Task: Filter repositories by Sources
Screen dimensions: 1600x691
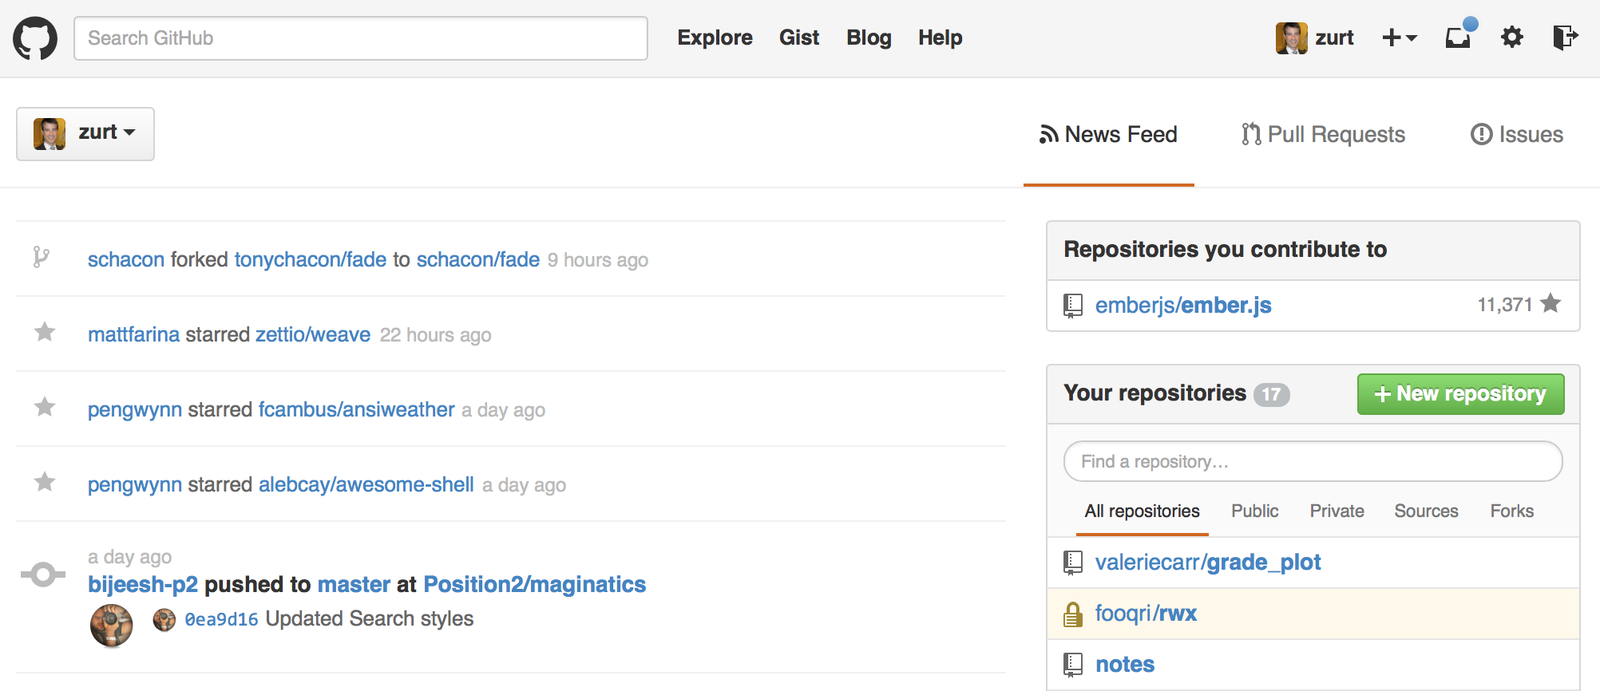Action: 1426,512
